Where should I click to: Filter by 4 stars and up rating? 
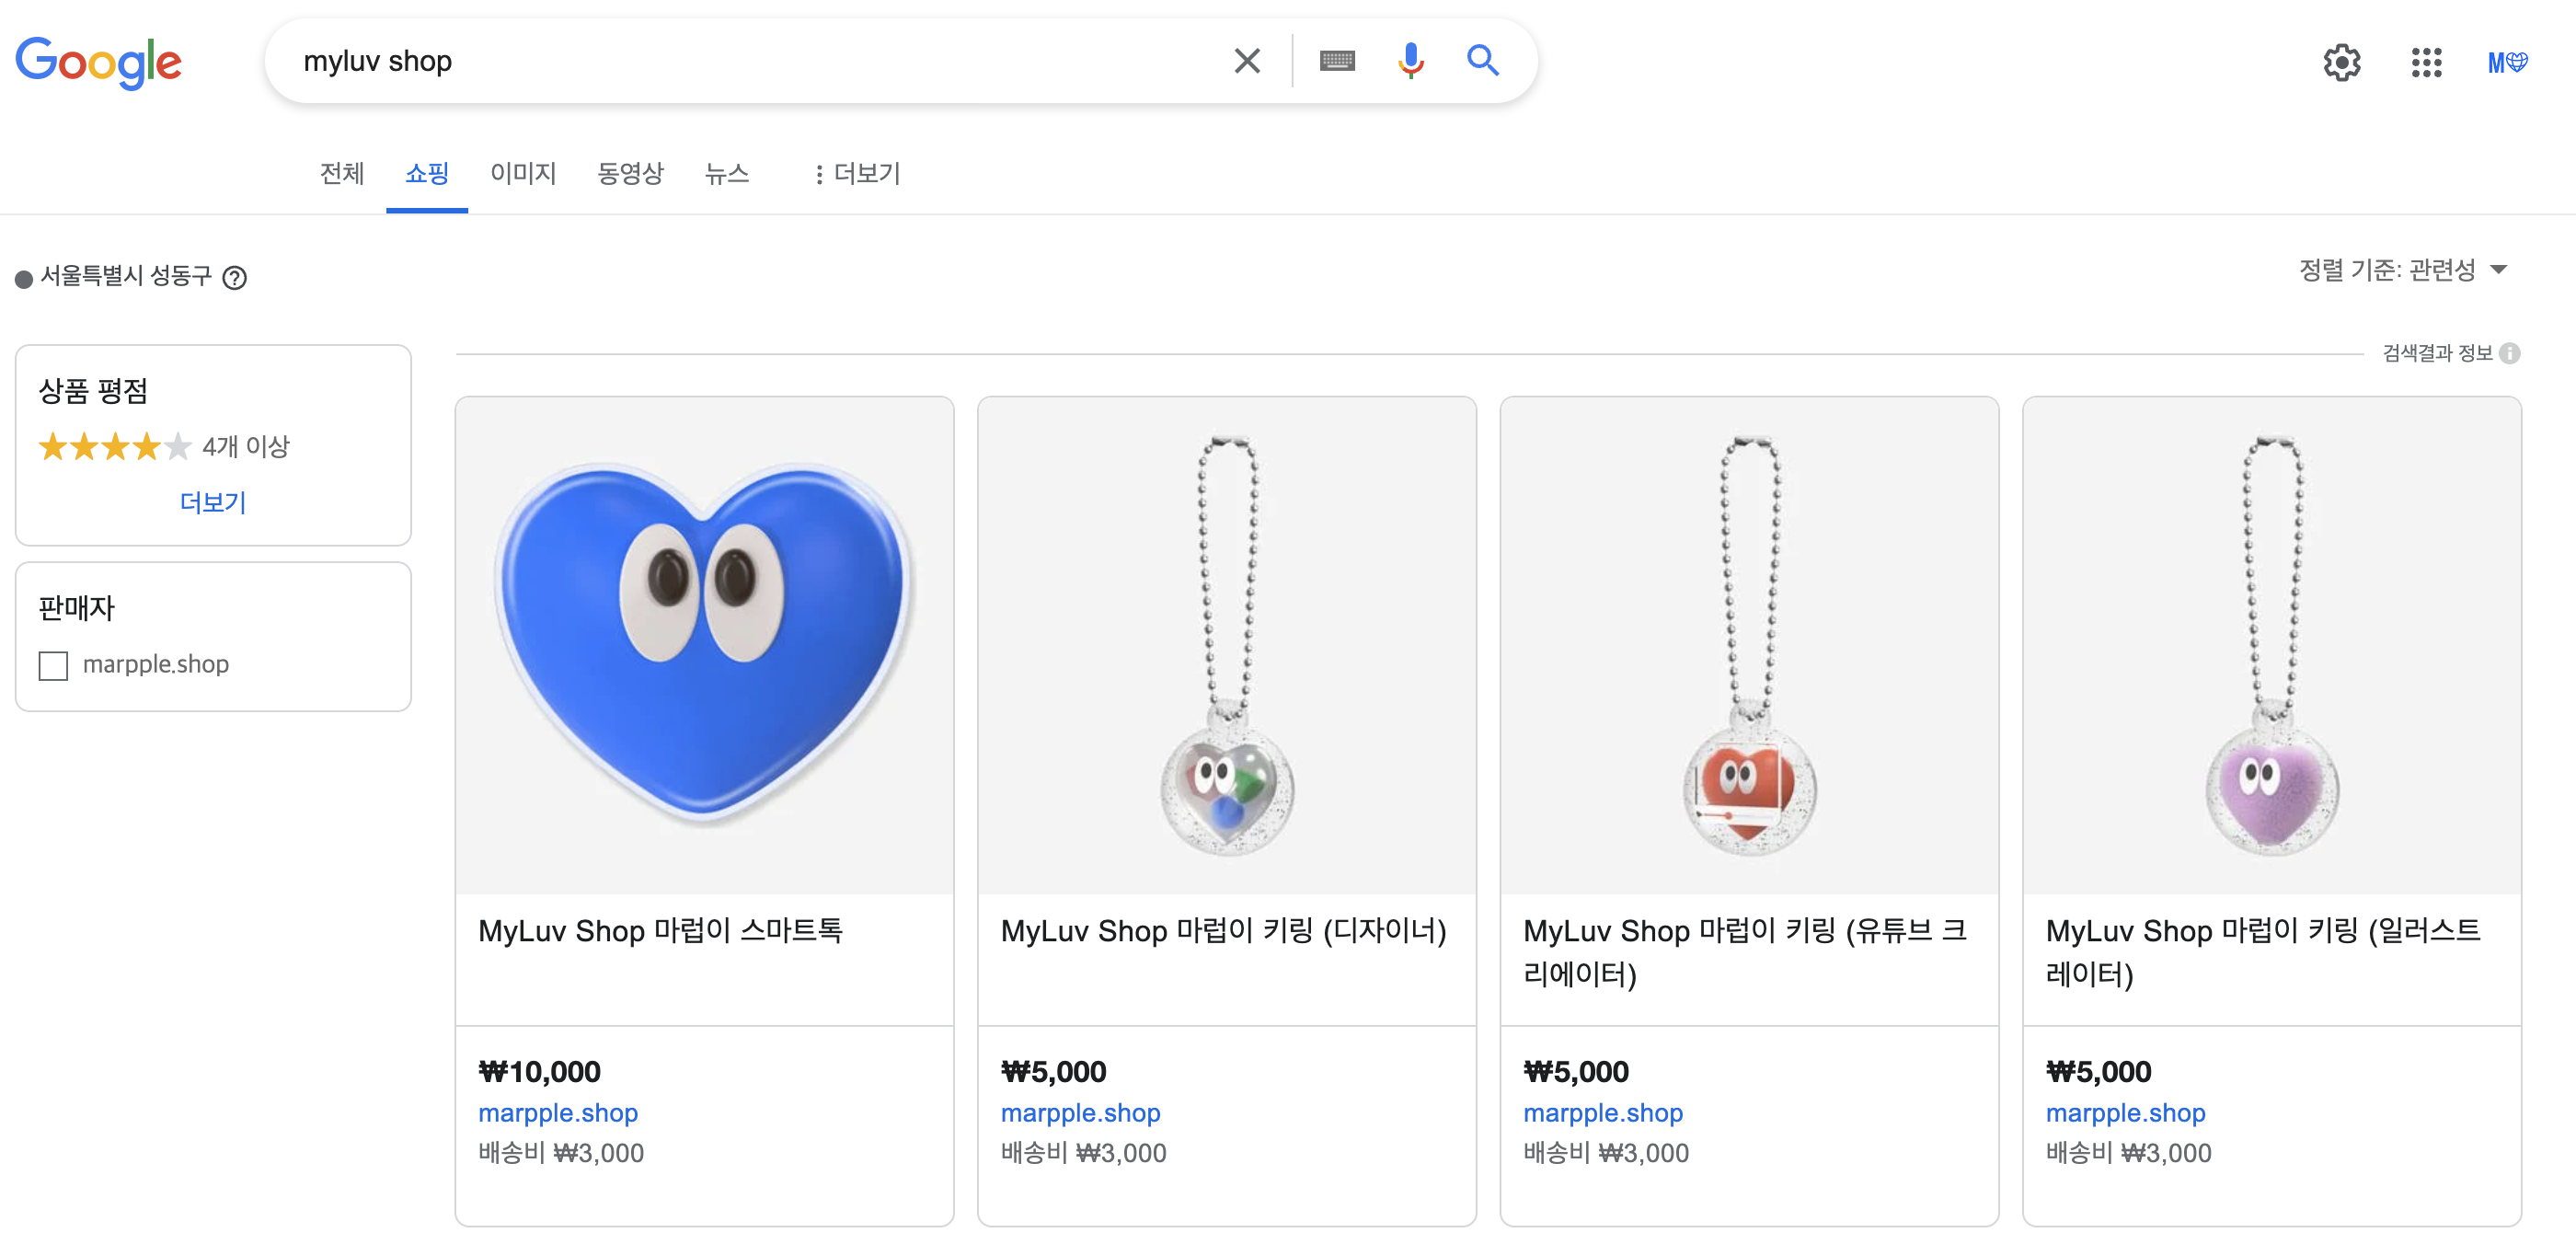point(164,446)
